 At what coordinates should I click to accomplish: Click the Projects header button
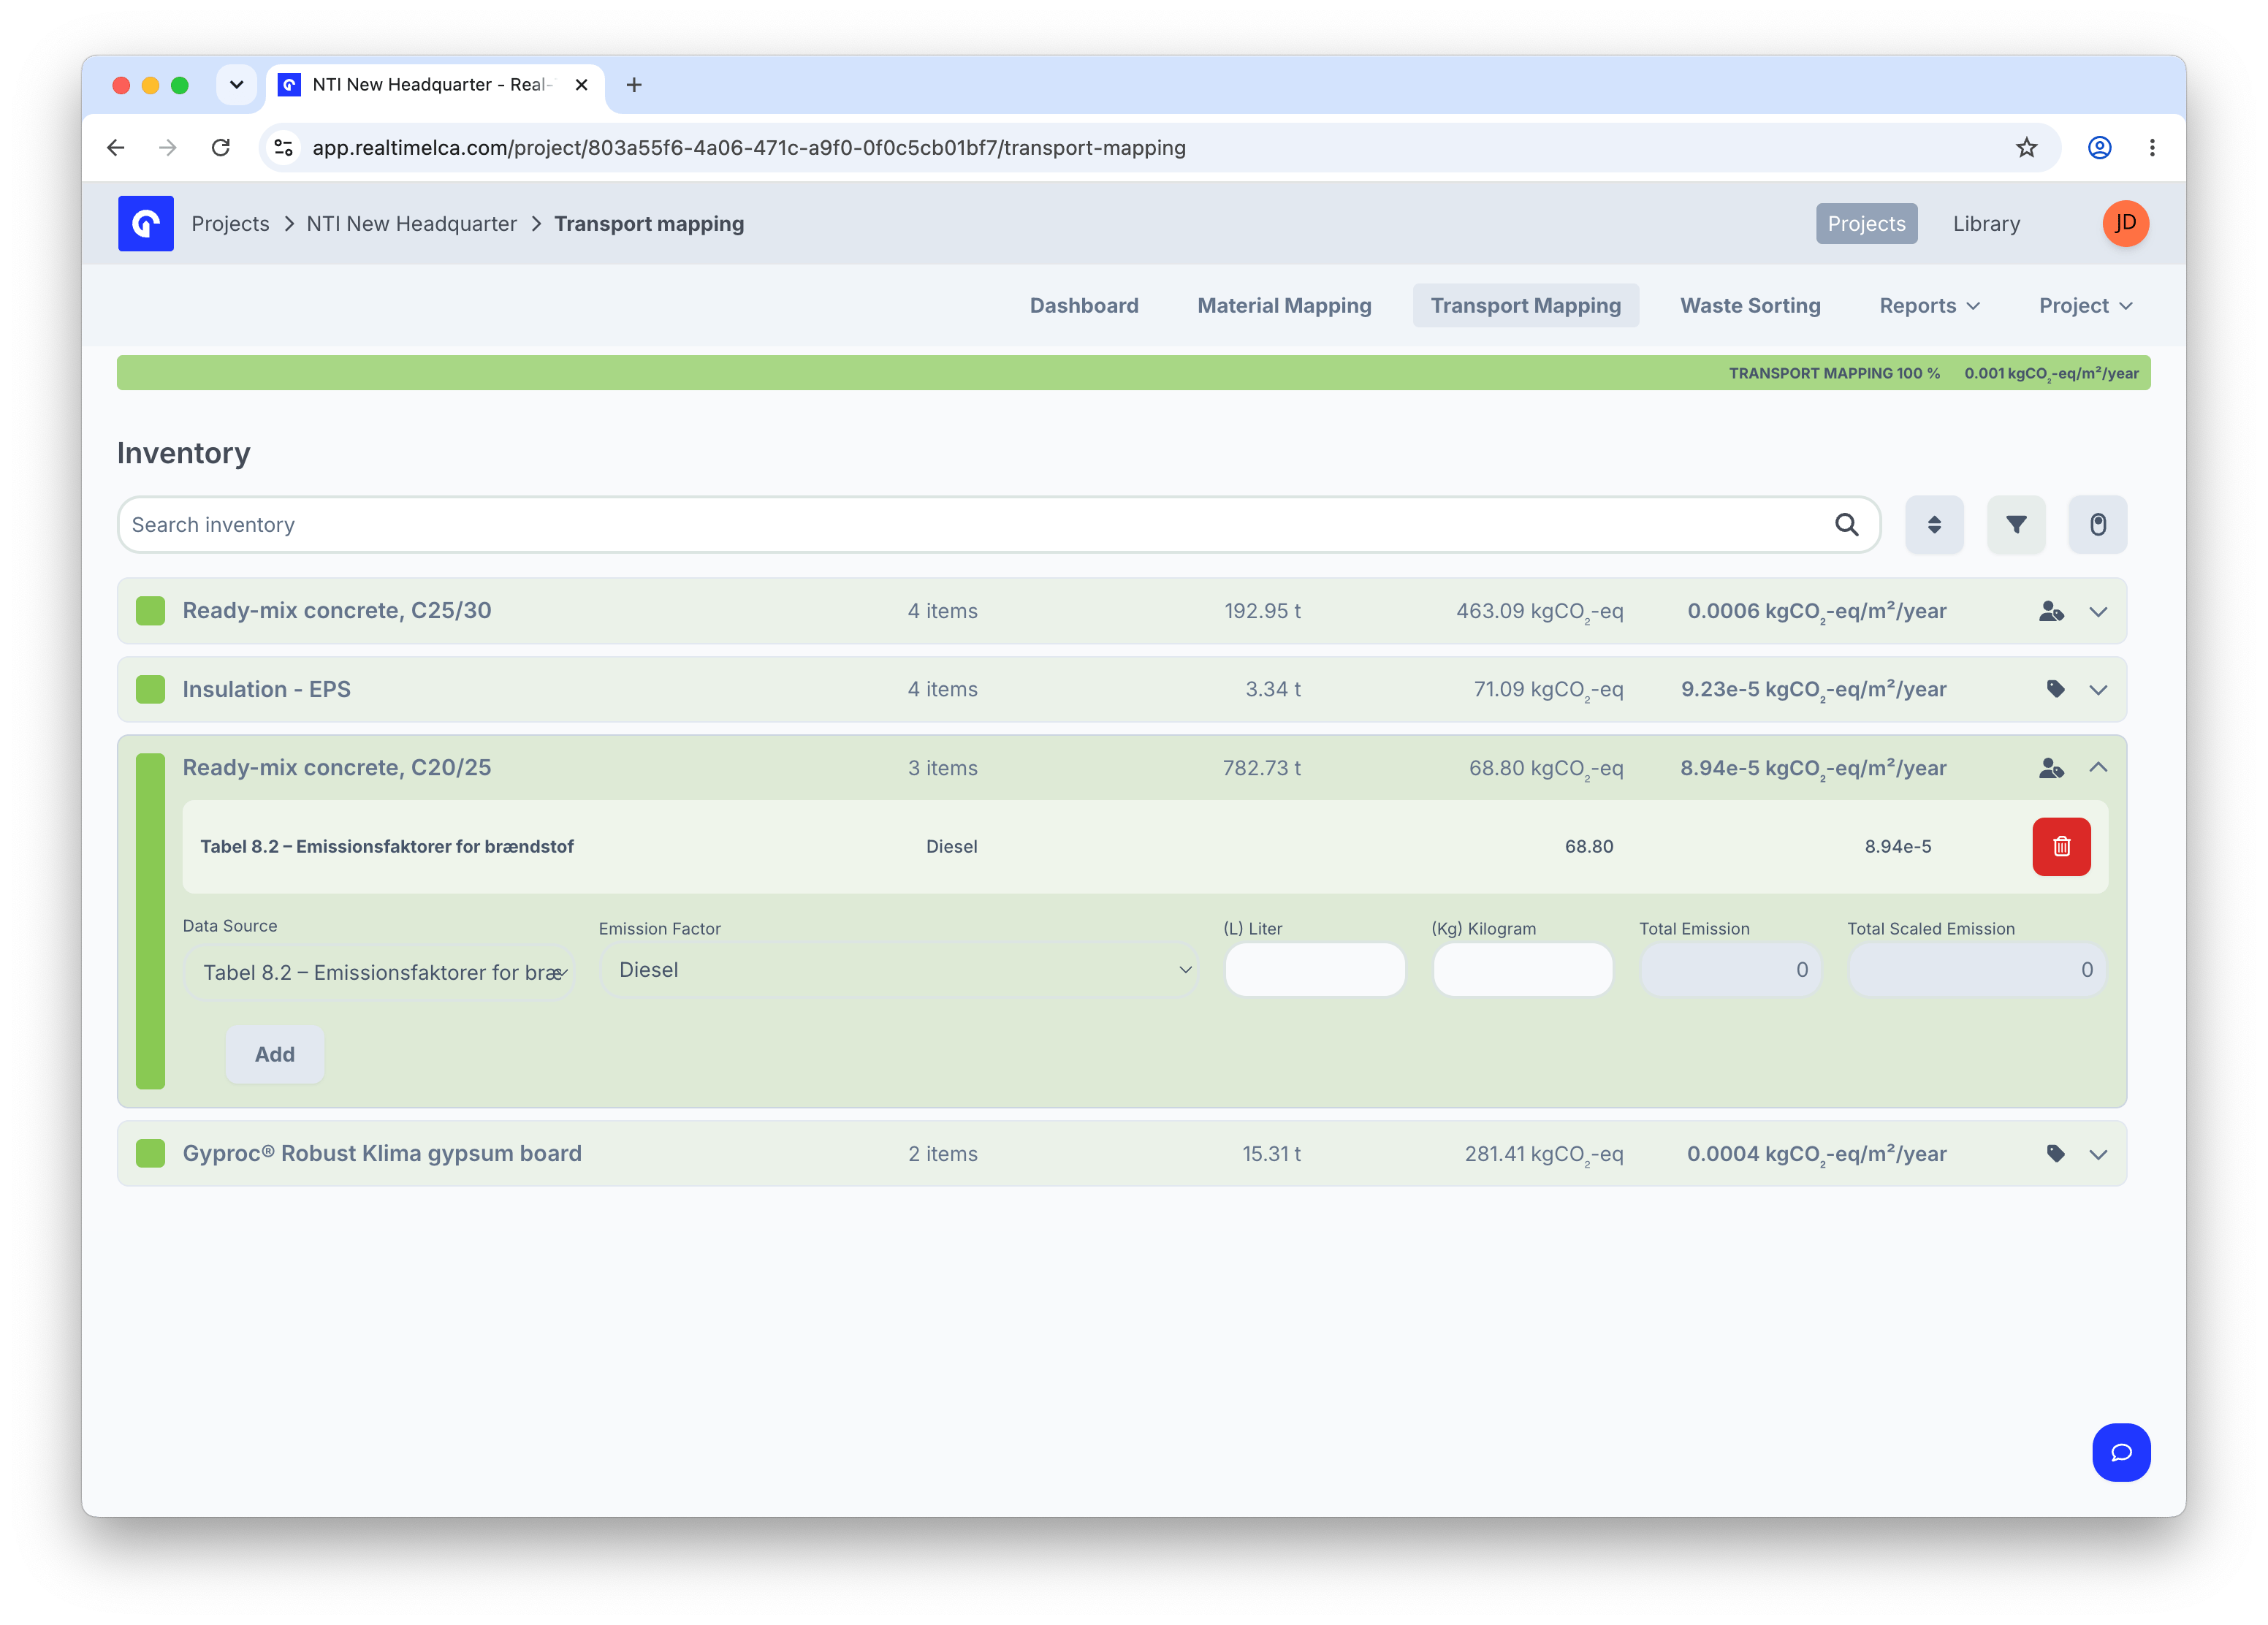1866,223
